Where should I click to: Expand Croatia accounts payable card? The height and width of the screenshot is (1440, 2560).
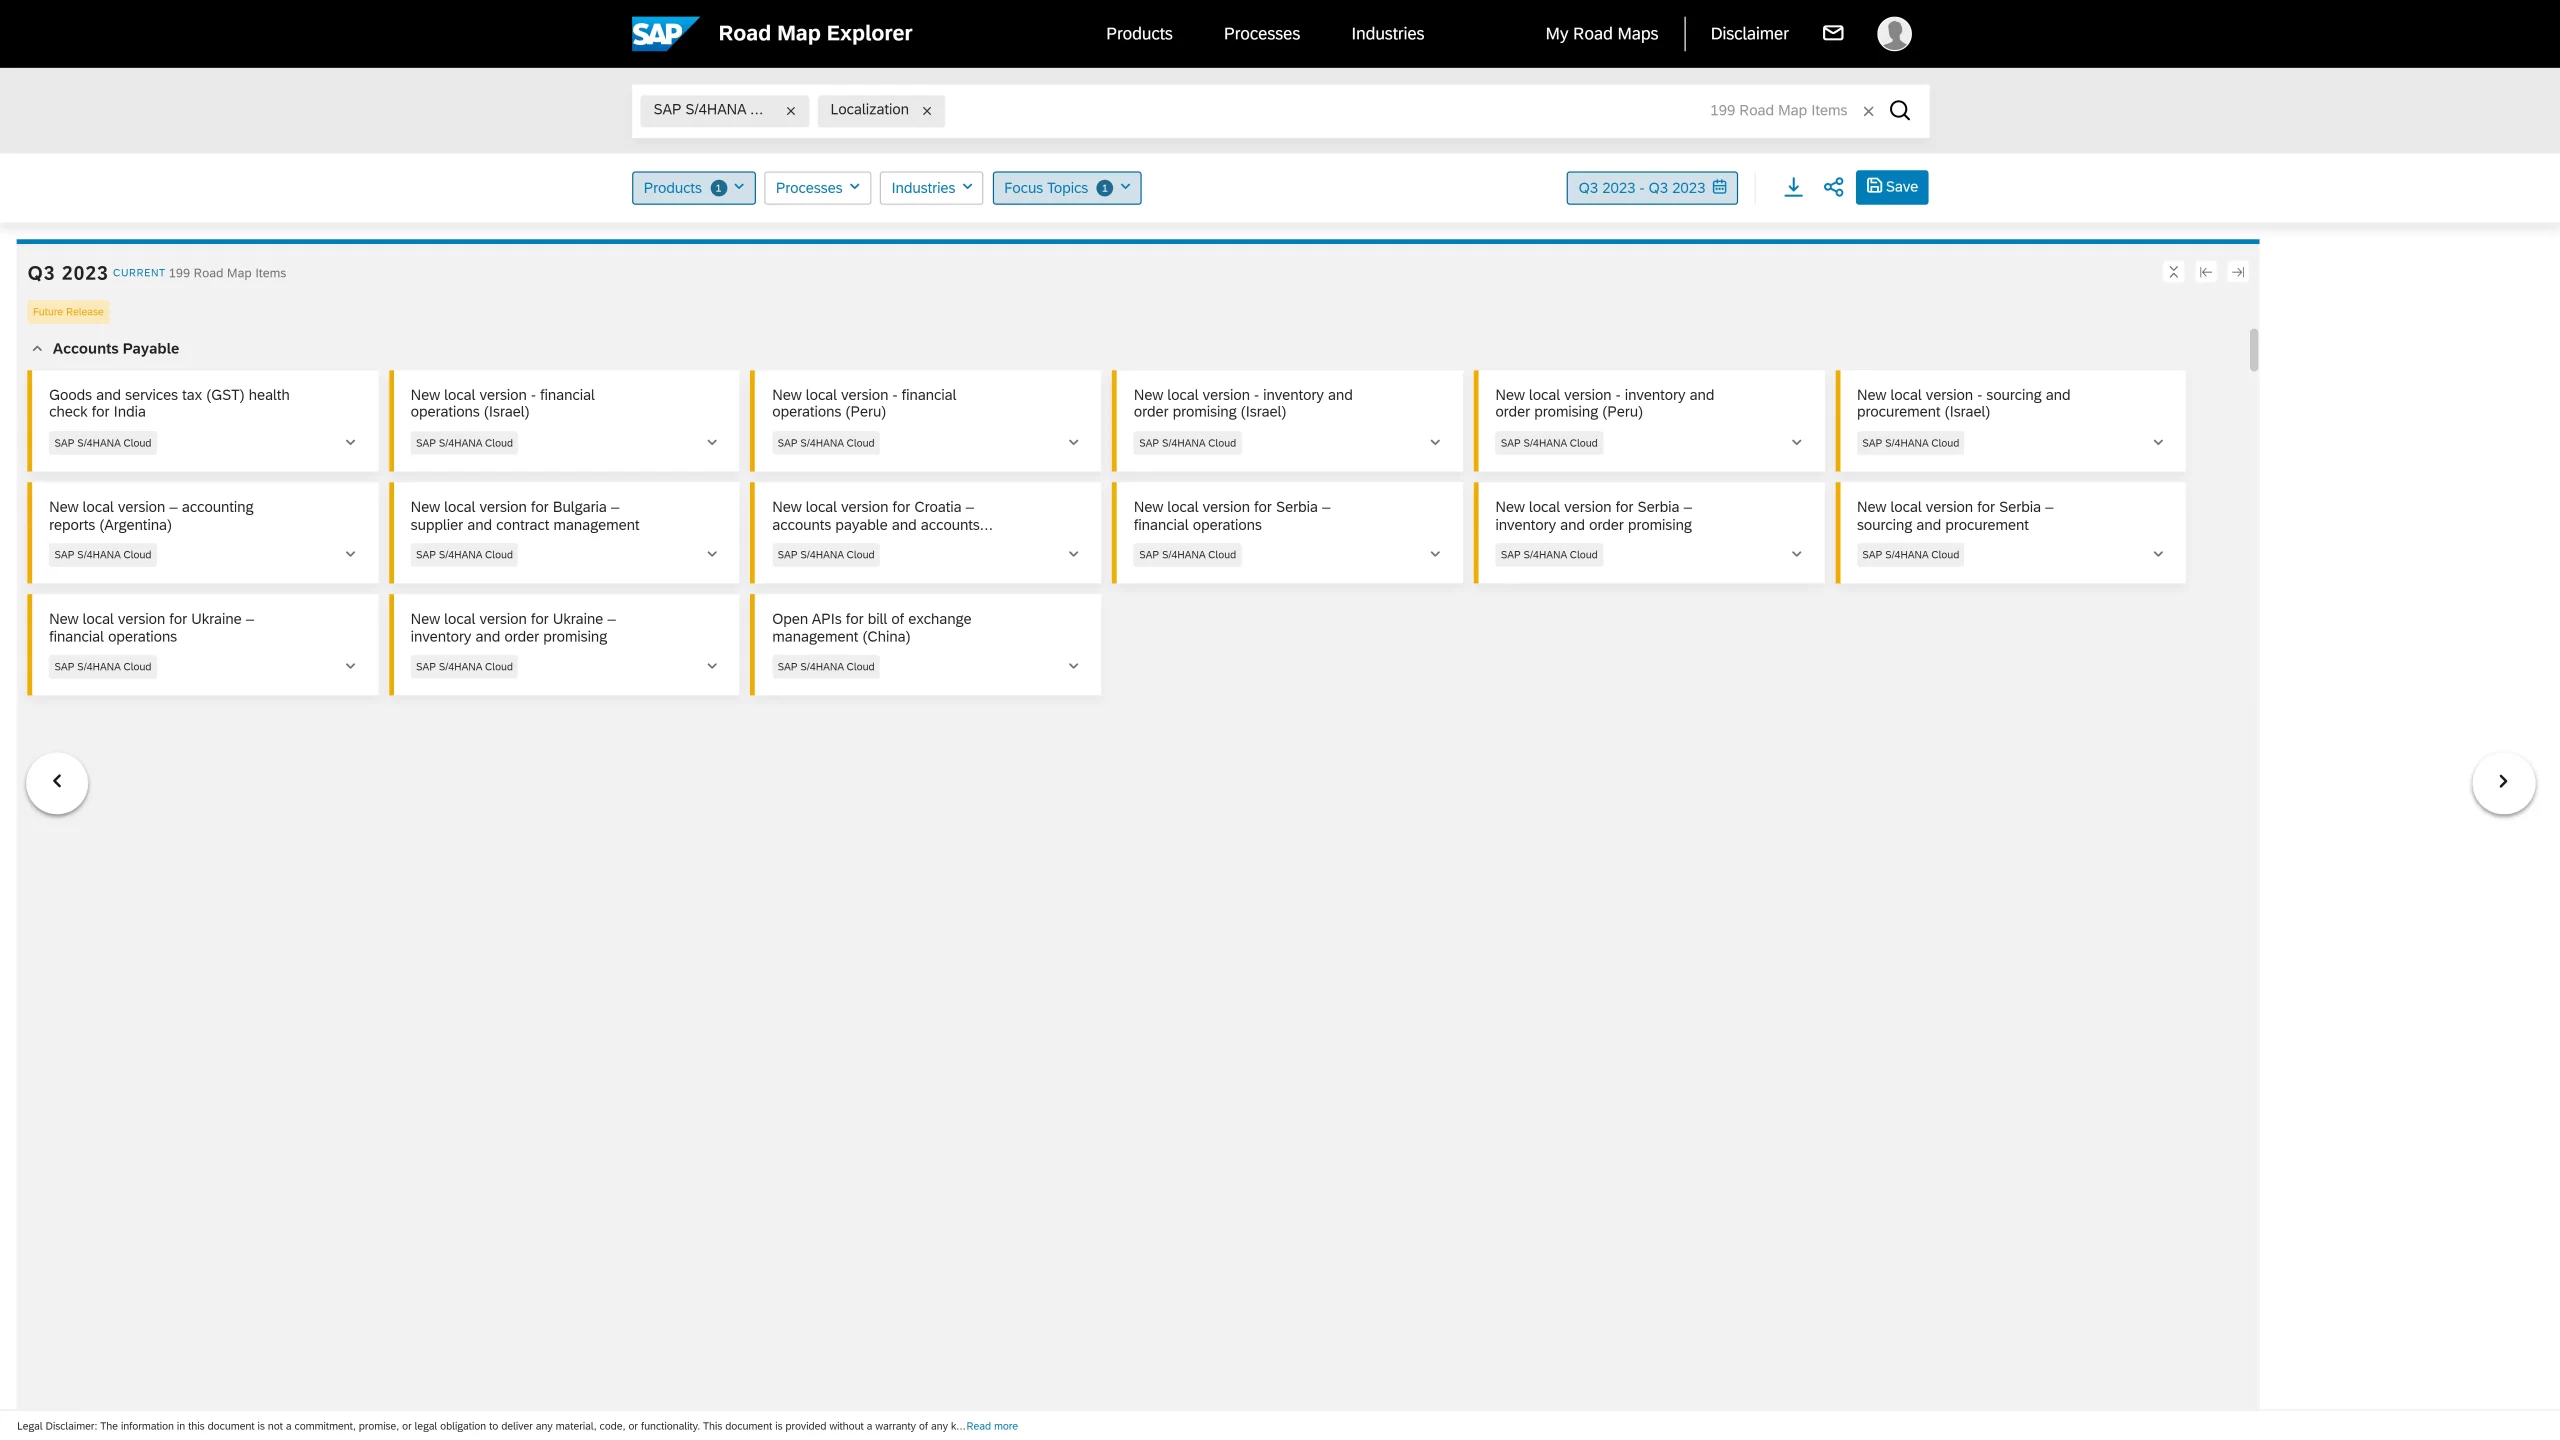1073,555
